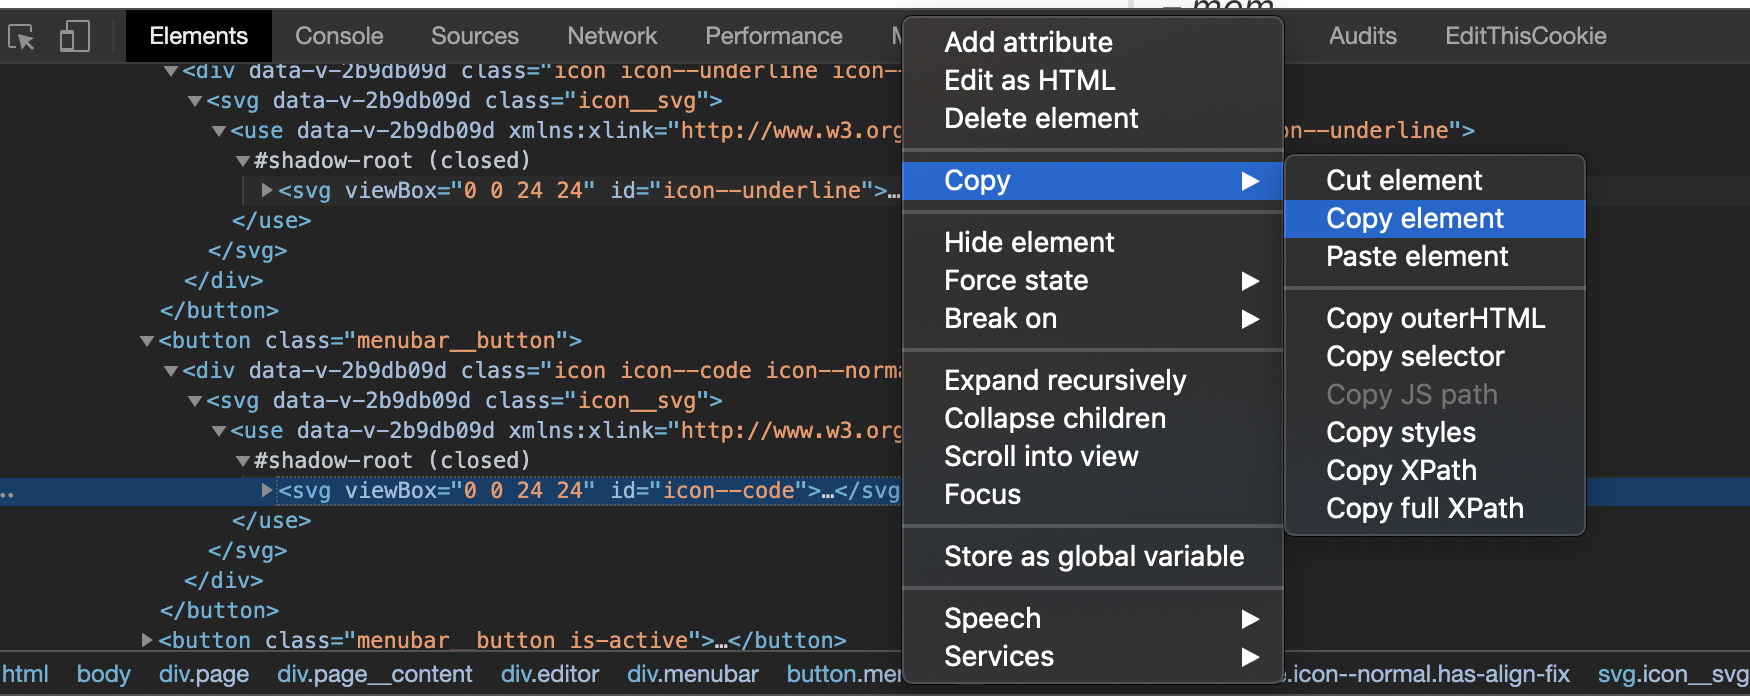Screen dimensions: 1750x696
Task: Collapse the button class menubar__button node
Action: pos(147,341)
